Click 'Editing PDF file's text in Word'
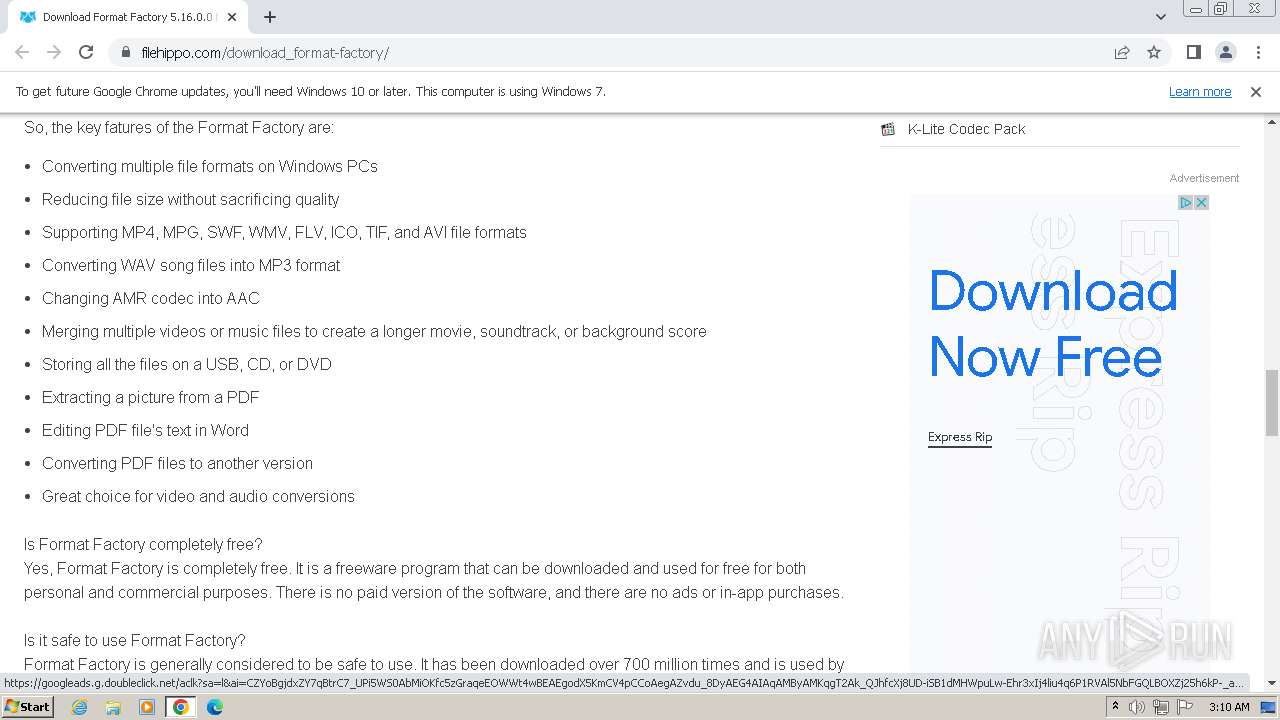Screen dimensions: 1280x720 point(145,430)
